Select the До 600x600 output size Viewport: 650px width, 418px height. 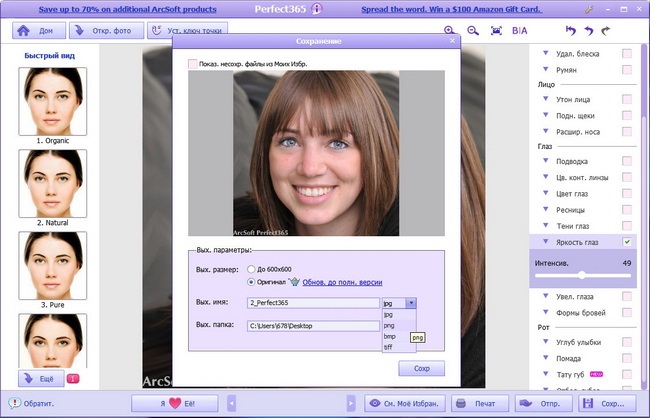pyautogui.click(x=251, y=269)
